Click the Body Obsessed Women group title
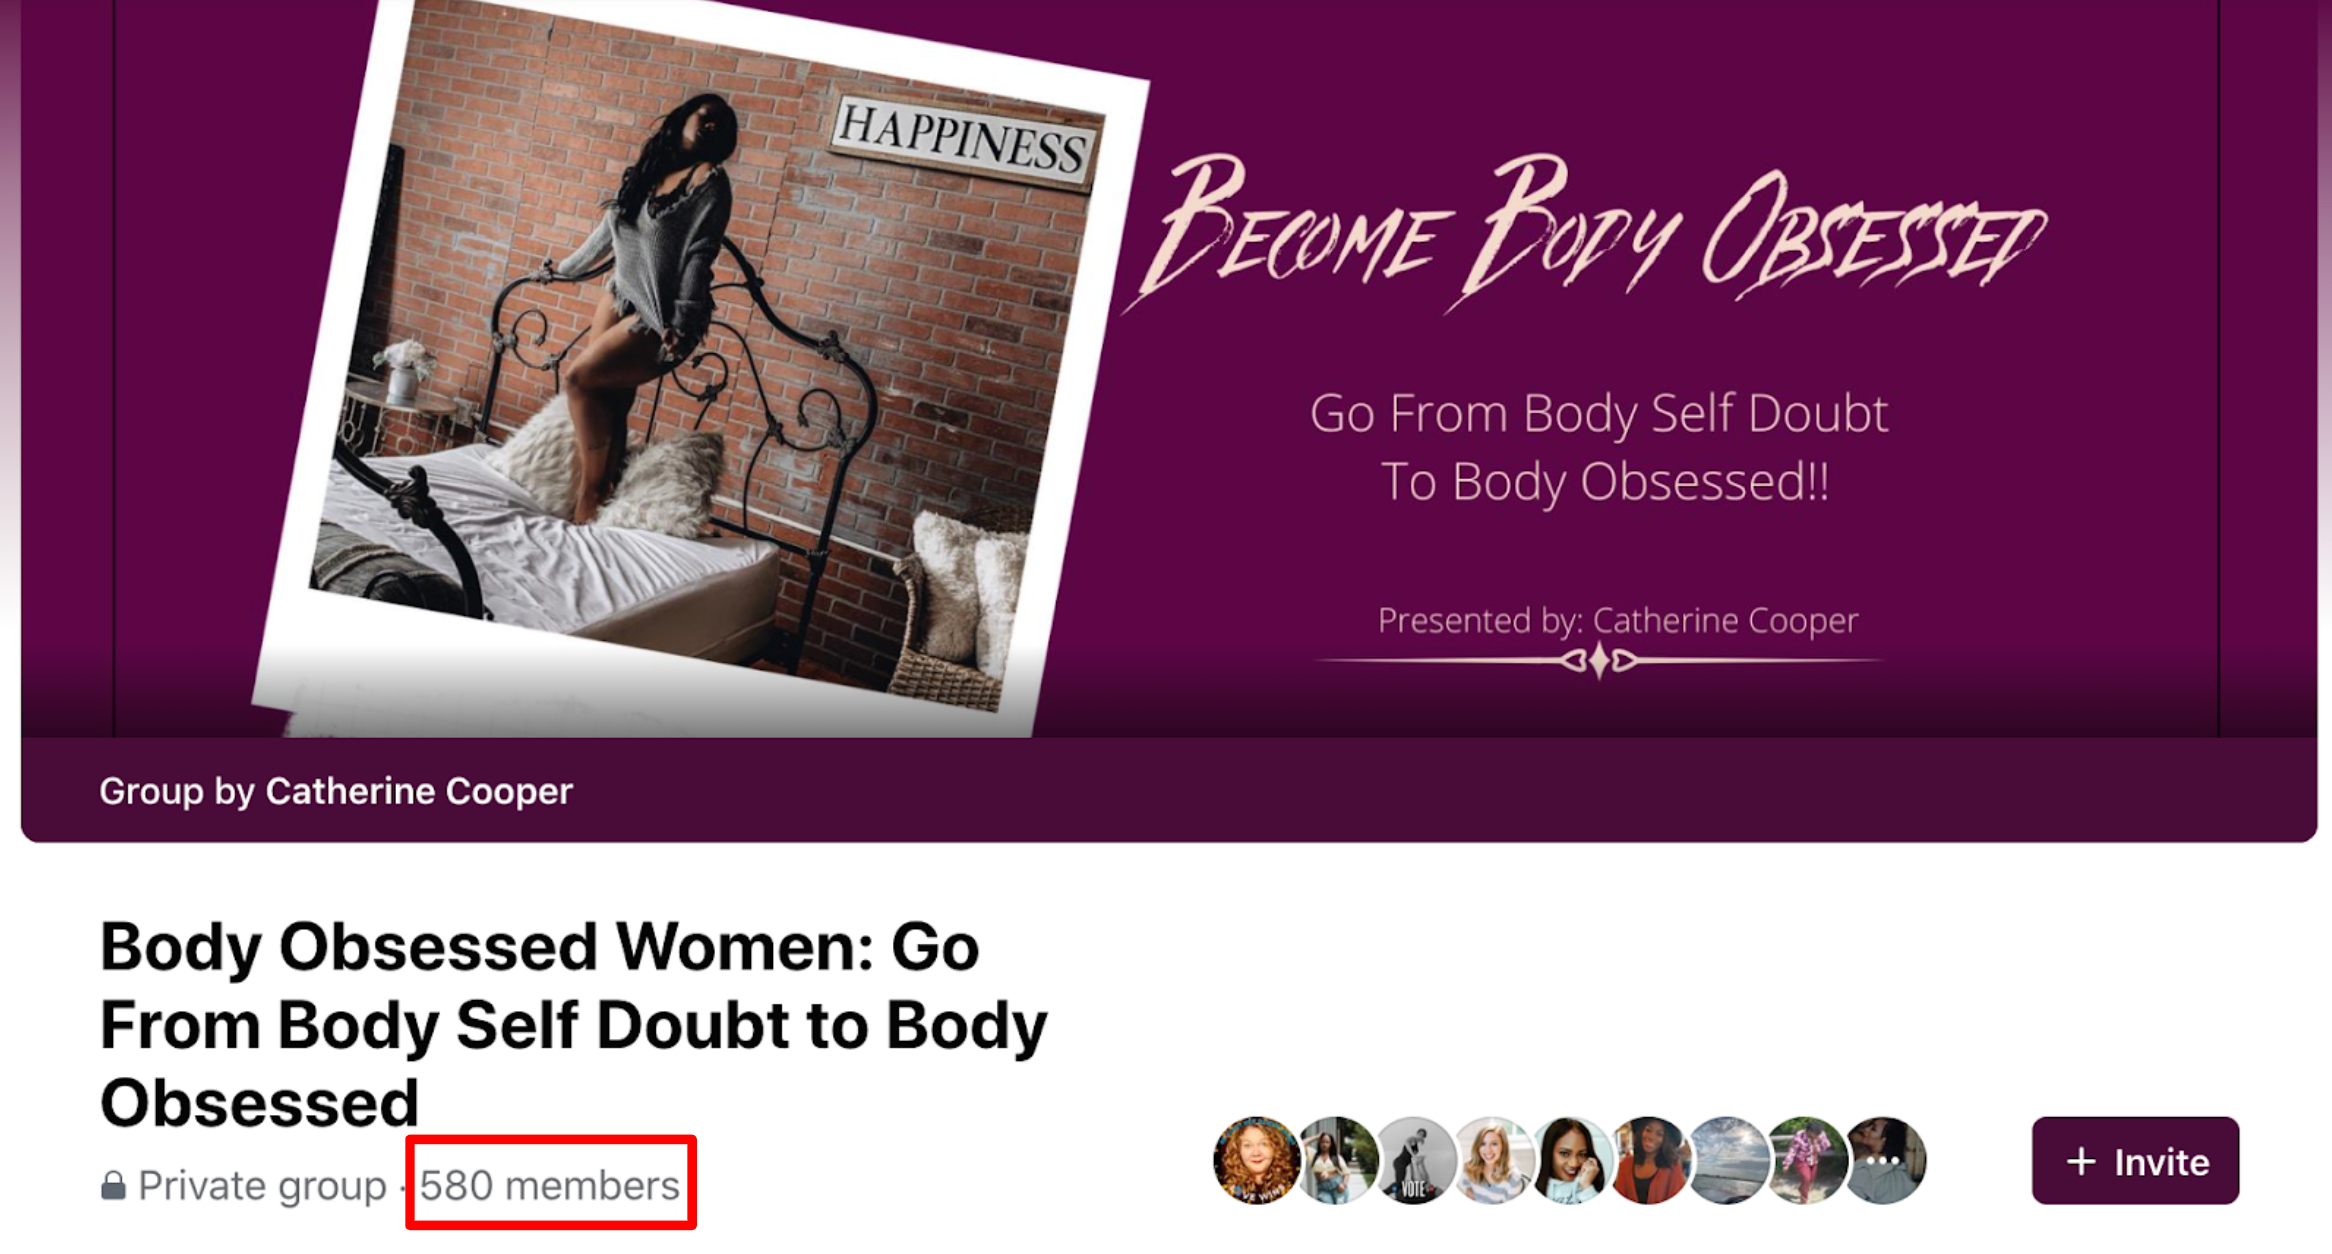2332x1254 pixels. 574,1024
